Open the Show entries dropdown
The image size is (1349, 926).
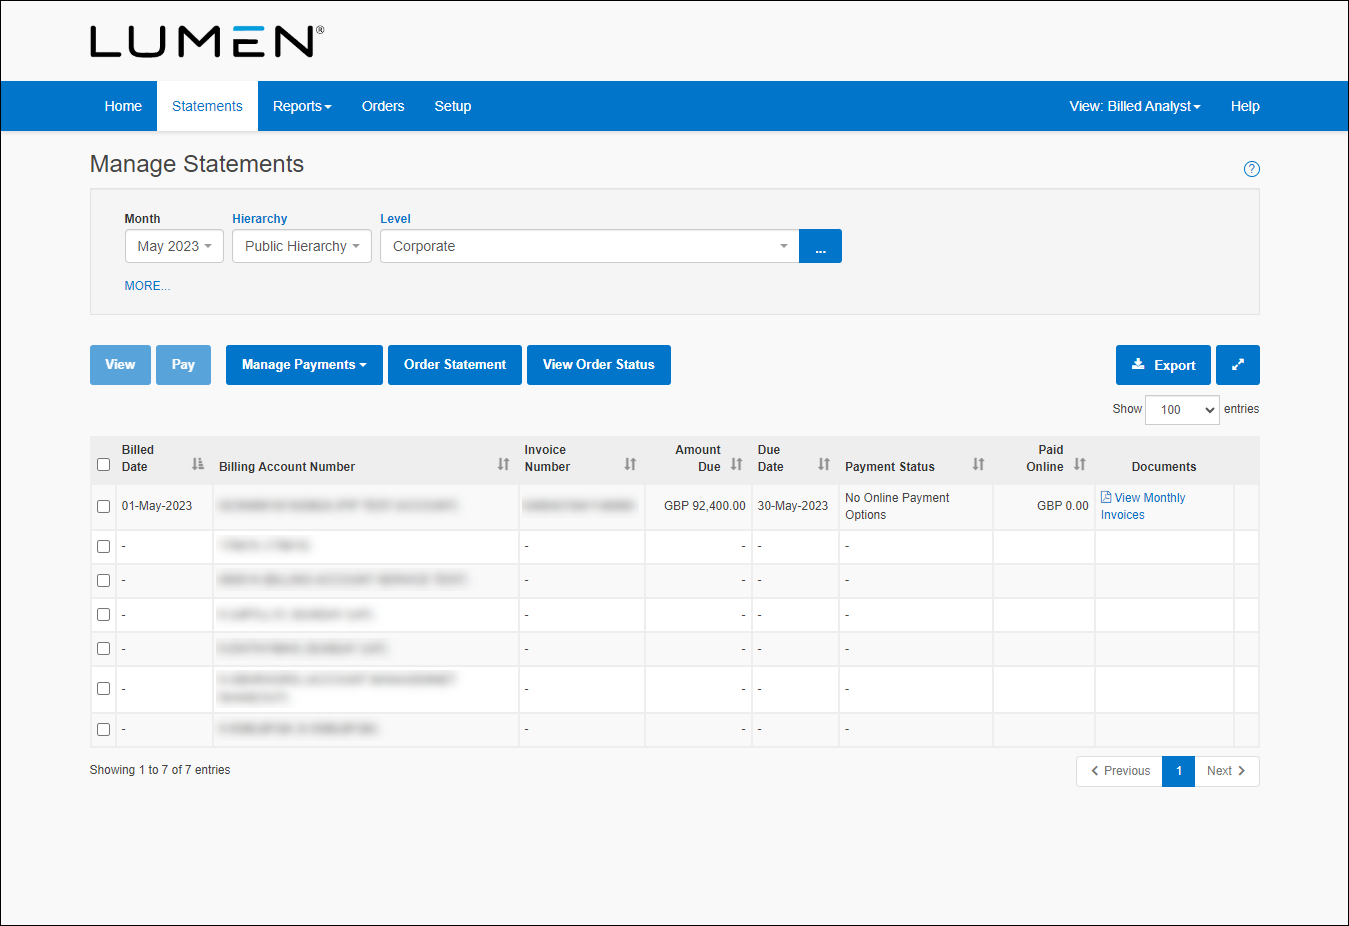click(x=1182, y=410)
